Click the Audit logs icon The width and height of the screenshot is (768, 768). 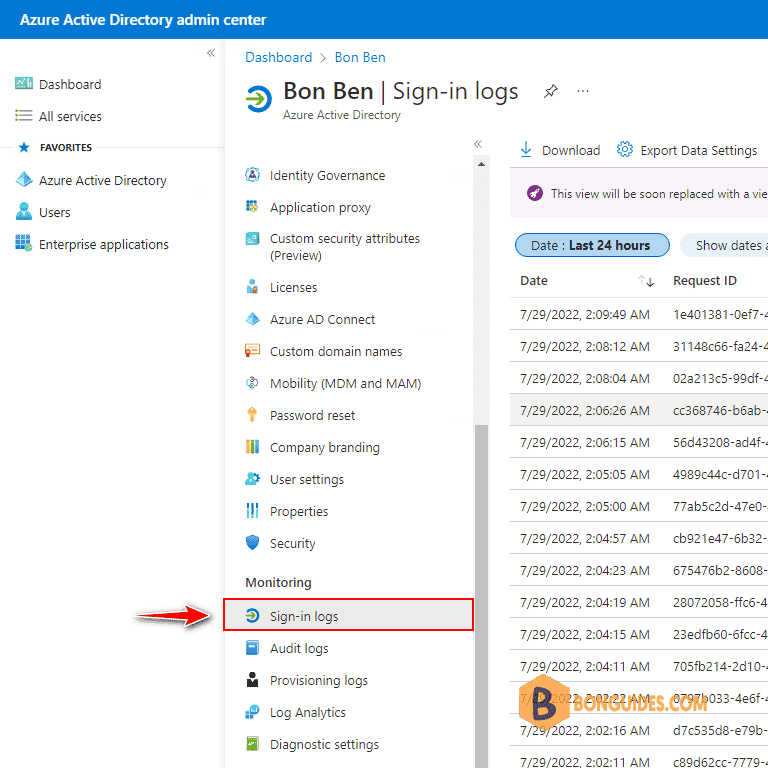(252, 648)
